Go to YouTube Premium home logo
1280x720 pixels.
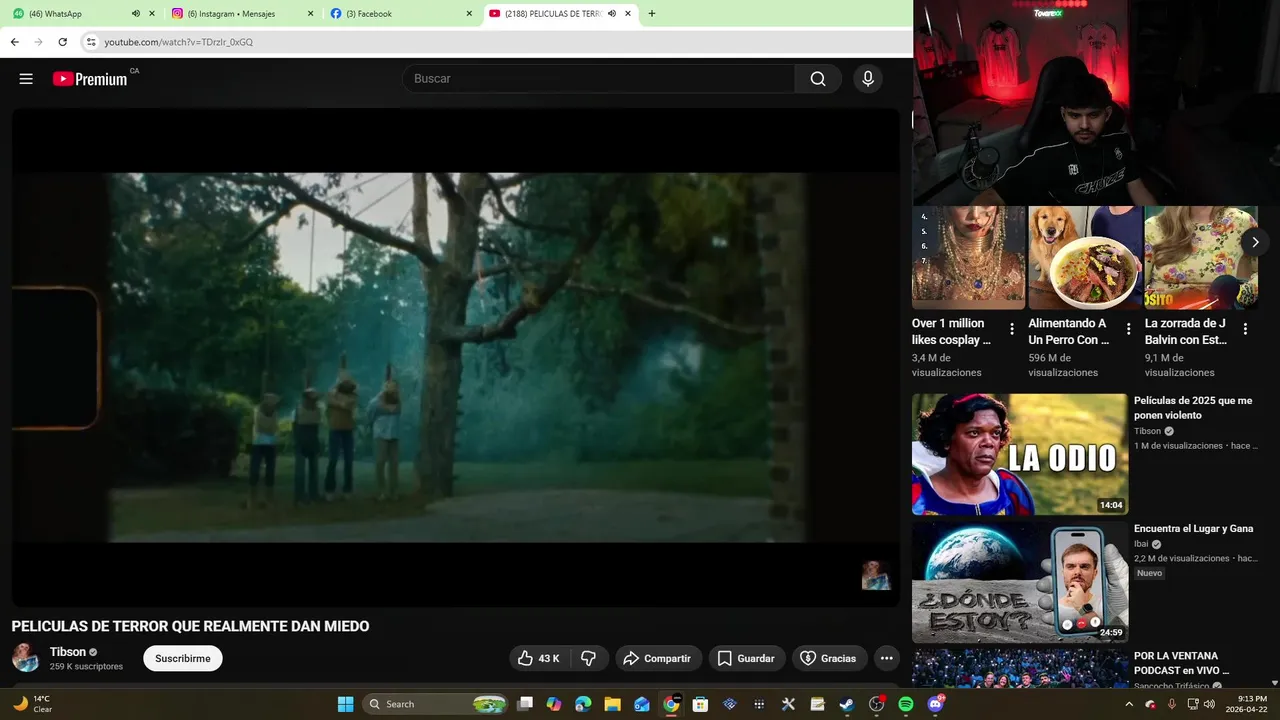90,79
